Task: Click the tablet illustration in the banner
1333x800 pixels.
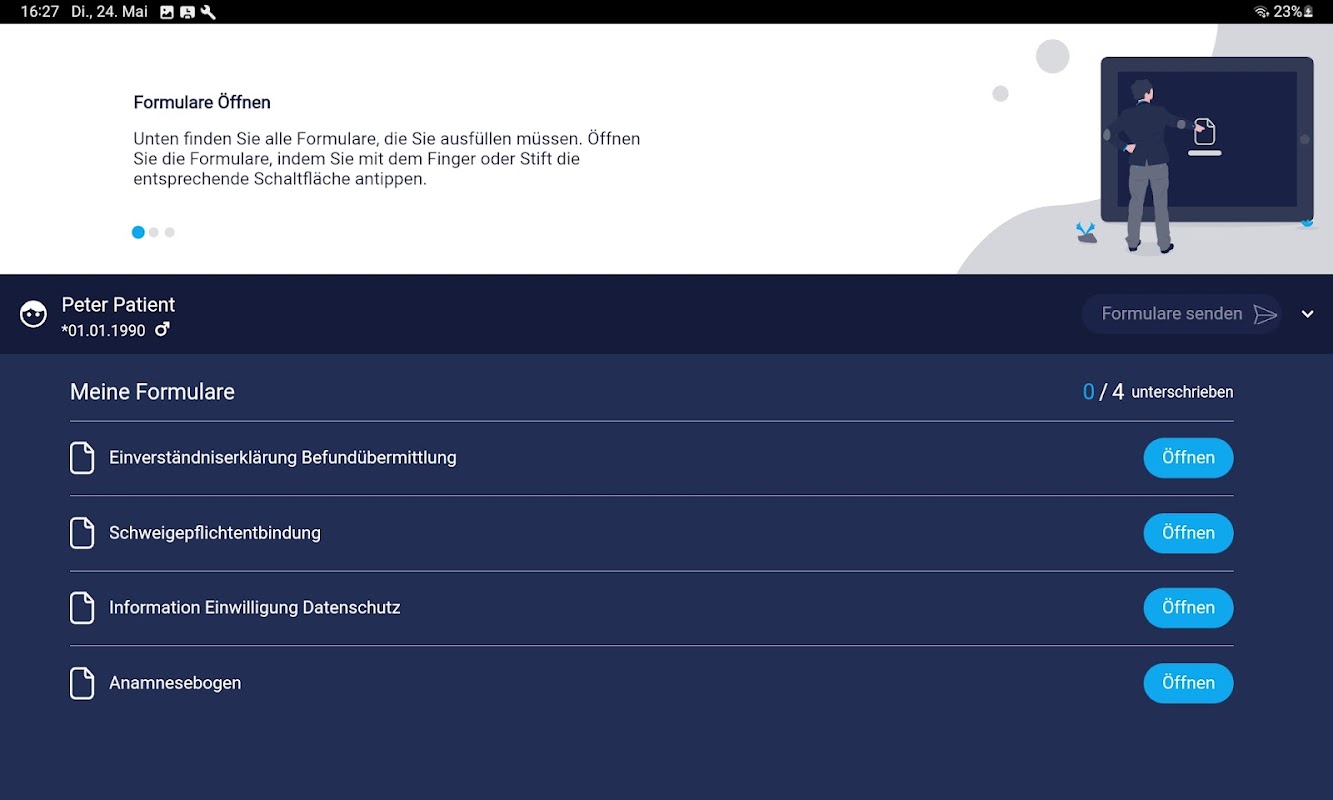Action: (1207, 140)
